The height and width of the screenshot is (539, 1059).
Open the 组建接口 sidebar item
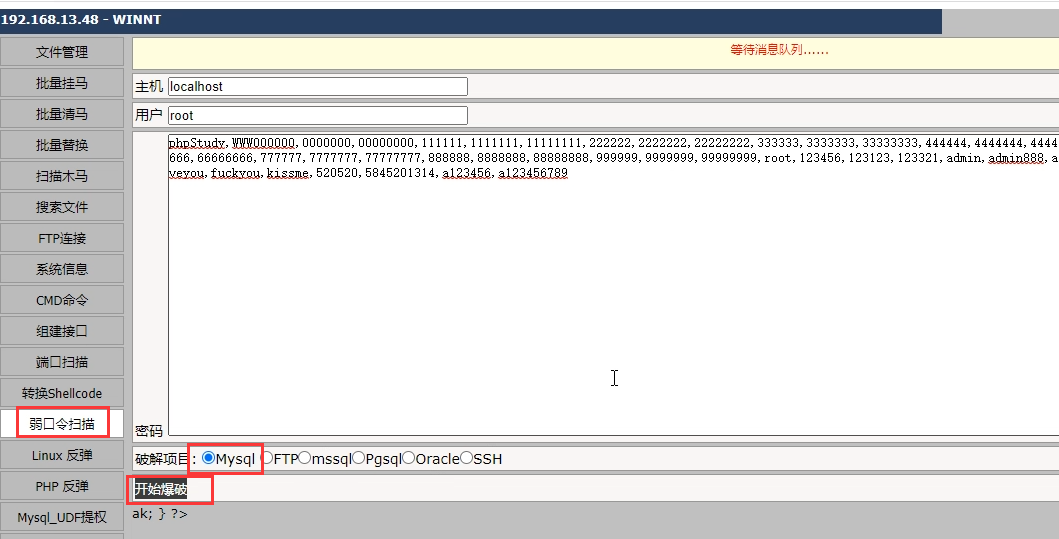[x=62, y=331]
